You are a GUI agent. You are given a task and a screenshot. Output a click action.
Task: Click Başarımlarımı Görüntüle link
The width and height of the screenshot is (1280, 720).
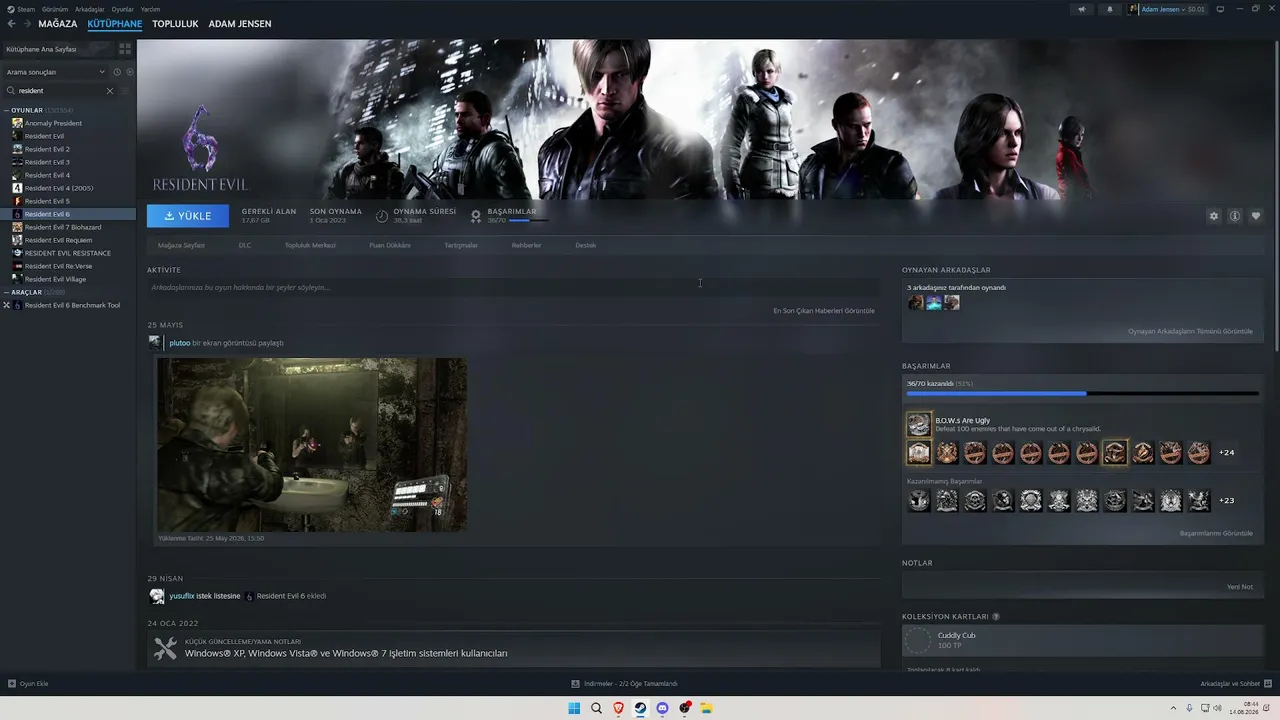(x=1216, y=533)
